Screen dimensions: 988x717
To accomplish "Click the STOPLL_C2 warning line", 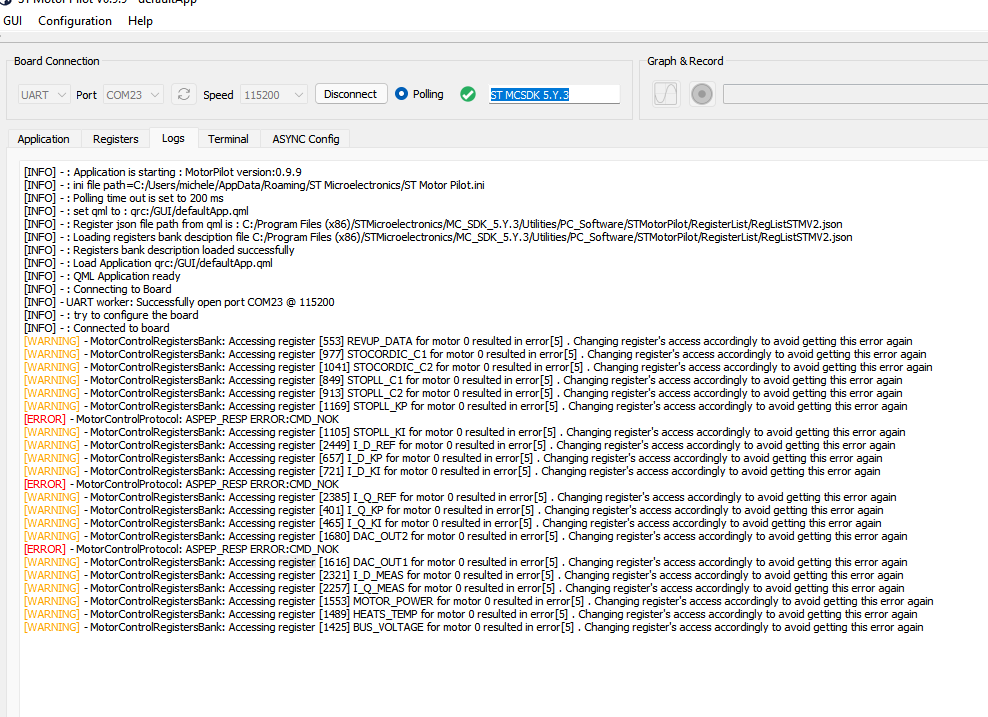I will click(463, 393).
